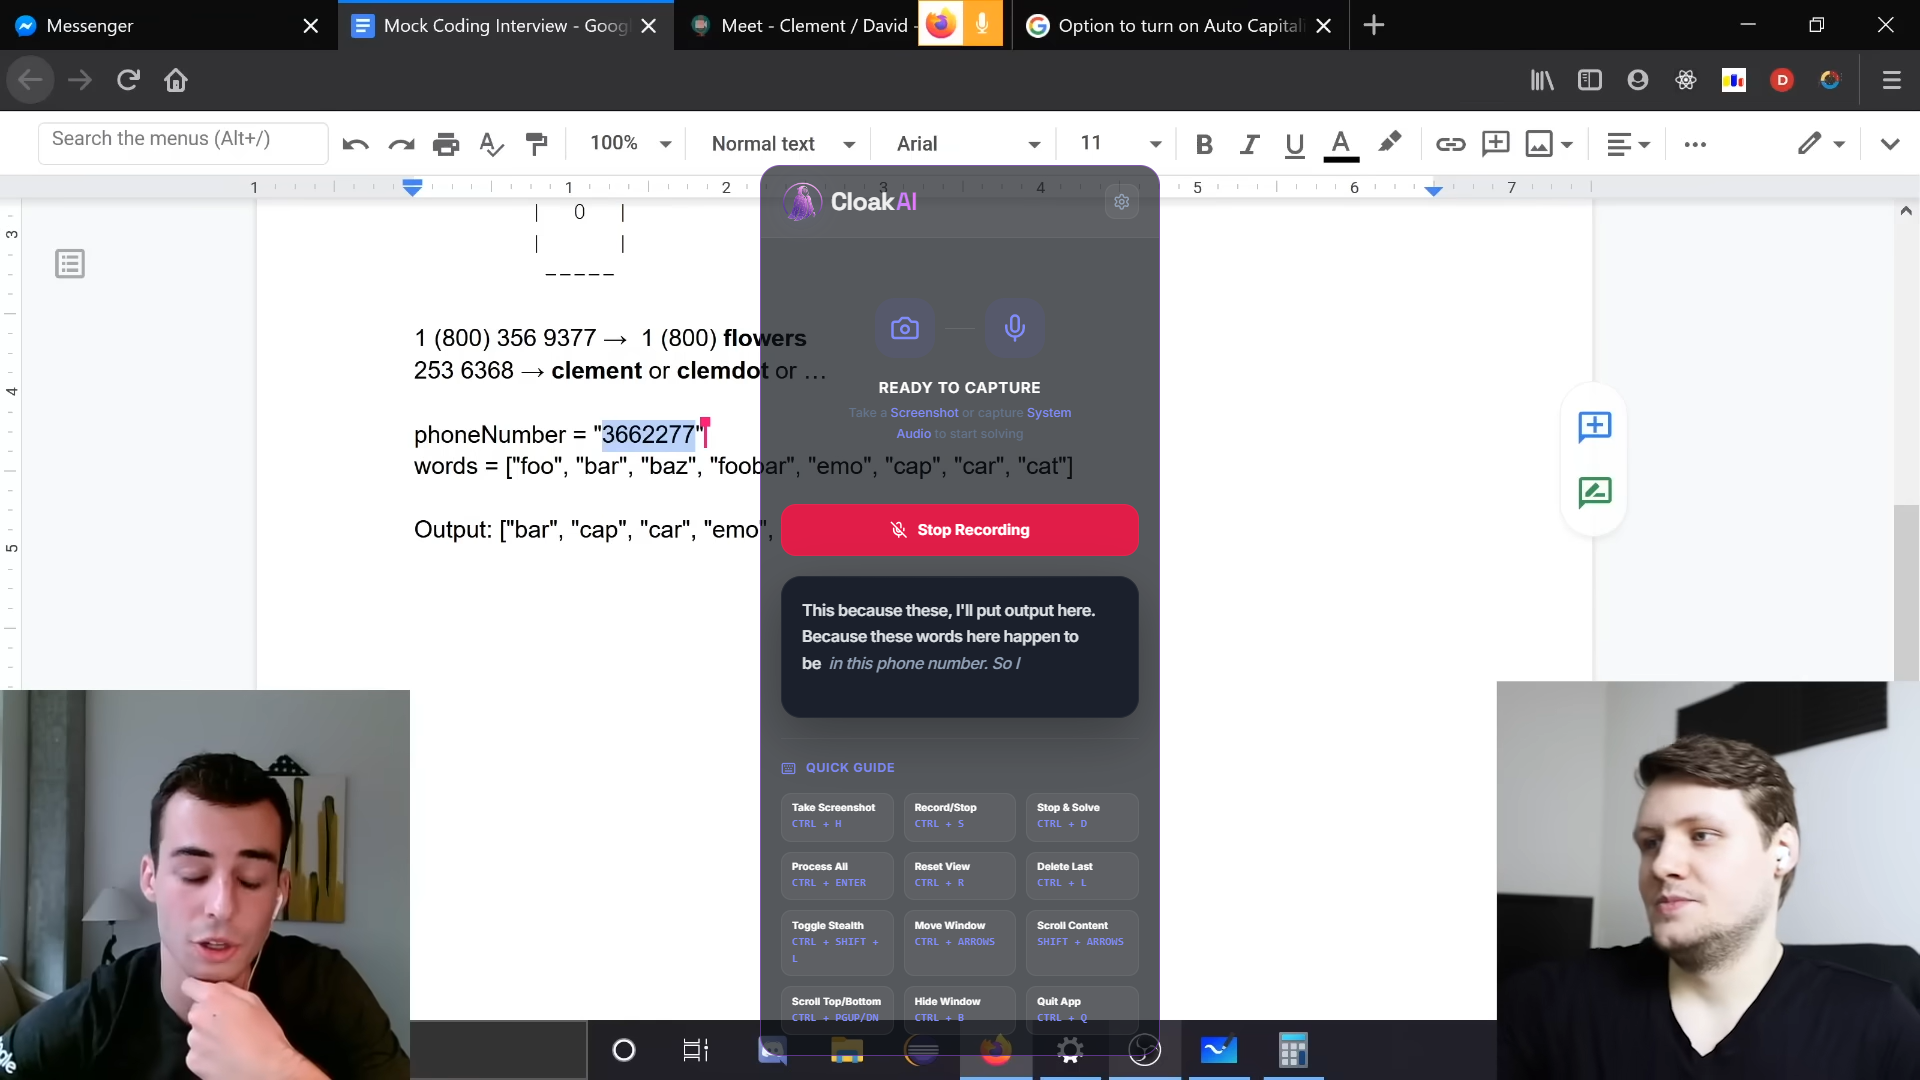This screenshot has height=1080, width=1920.
Task: Click the undo arrow icon
Action: click(355, 144)
